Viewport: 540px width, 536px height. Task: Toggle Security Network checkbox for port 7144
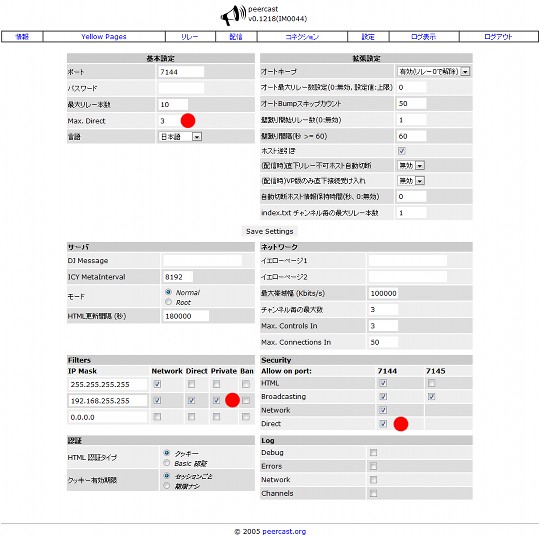tap(383, 410)
